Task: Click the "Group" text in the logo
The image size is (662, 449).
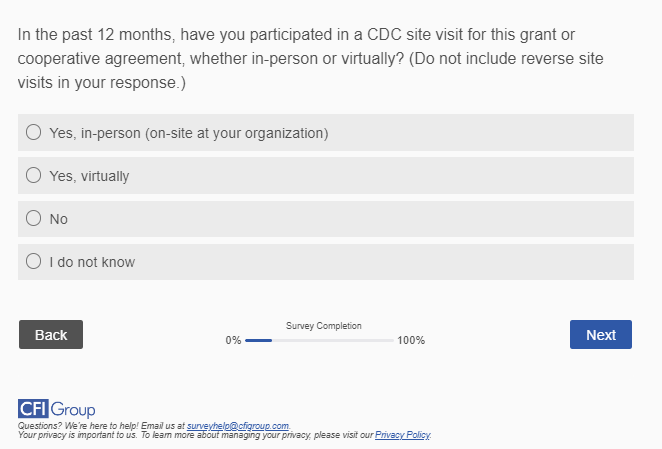Action: [x=73, y=409]
